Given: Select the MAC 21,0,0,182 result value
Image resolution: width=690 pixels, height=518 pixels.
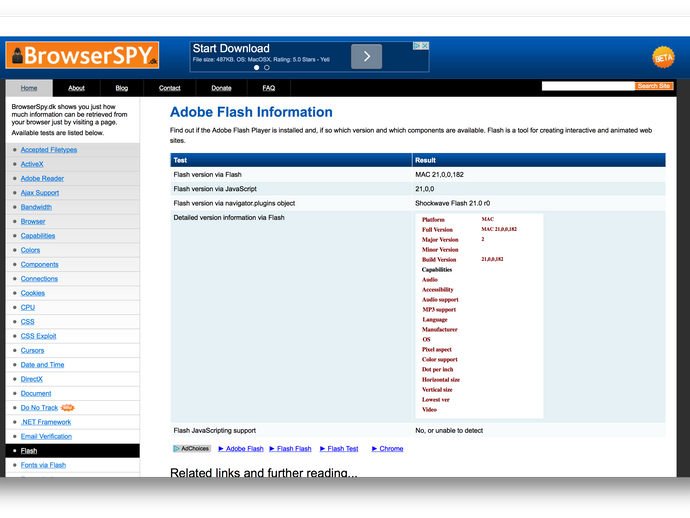Looking at the screenshot, I should click(439, 175).
